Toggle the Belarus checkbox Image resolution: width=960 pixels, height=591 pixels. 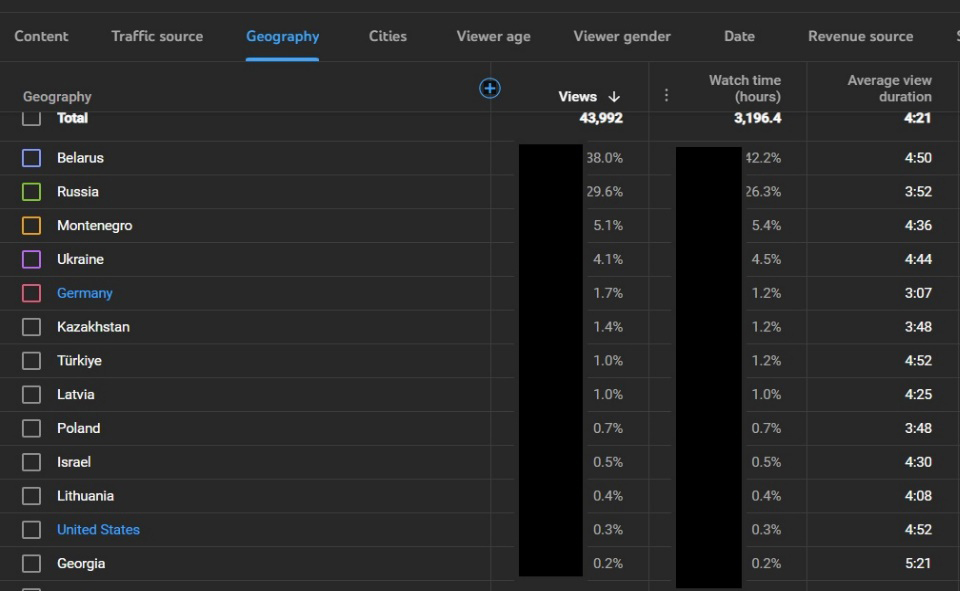(32, 158)
